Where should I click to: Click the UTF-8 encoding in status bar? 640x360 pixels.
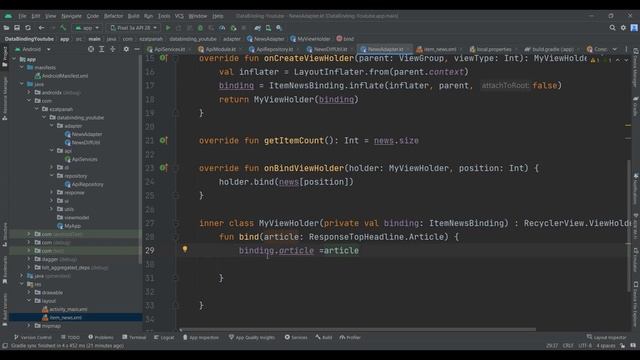585,346
